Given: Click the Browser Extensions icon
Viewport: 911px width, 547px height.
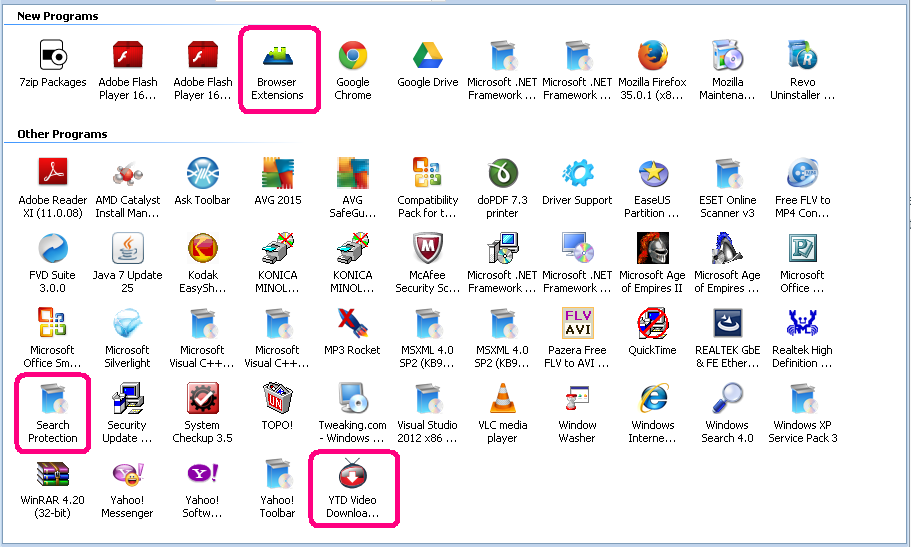Looking at the screenshot, I should coord(278,55).
